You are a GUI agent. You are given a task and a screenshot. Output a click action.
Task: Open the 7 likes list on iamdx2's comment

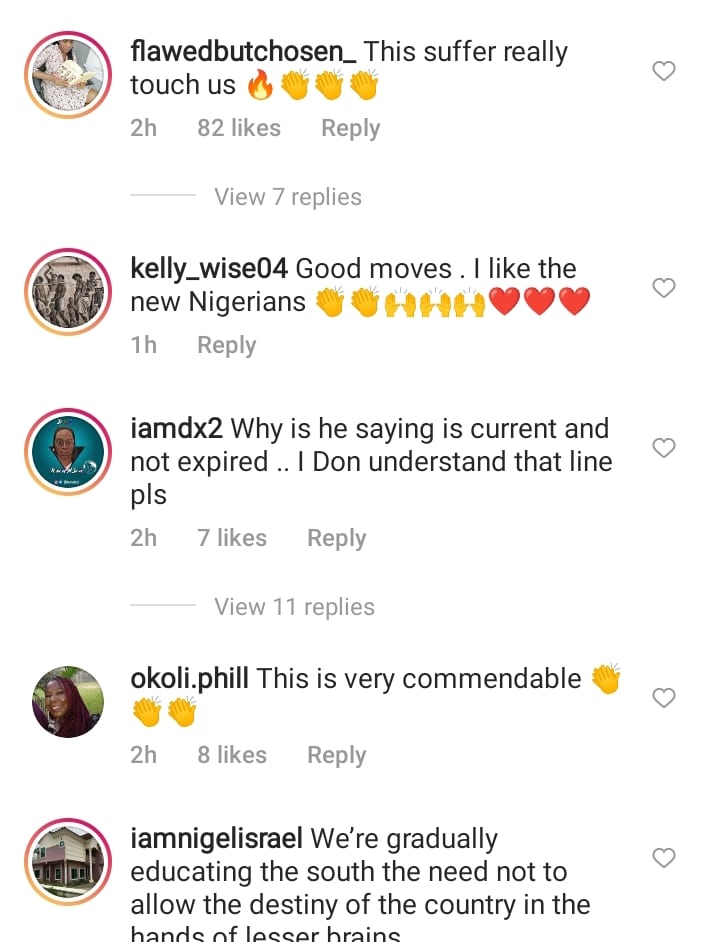pyautogui.click(x=232, y=538)
